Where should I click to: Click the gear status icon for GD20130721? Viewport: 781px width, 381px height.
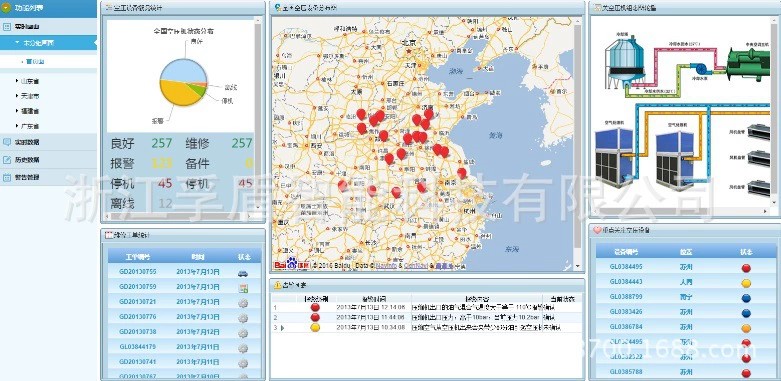(x=243, y=302)
